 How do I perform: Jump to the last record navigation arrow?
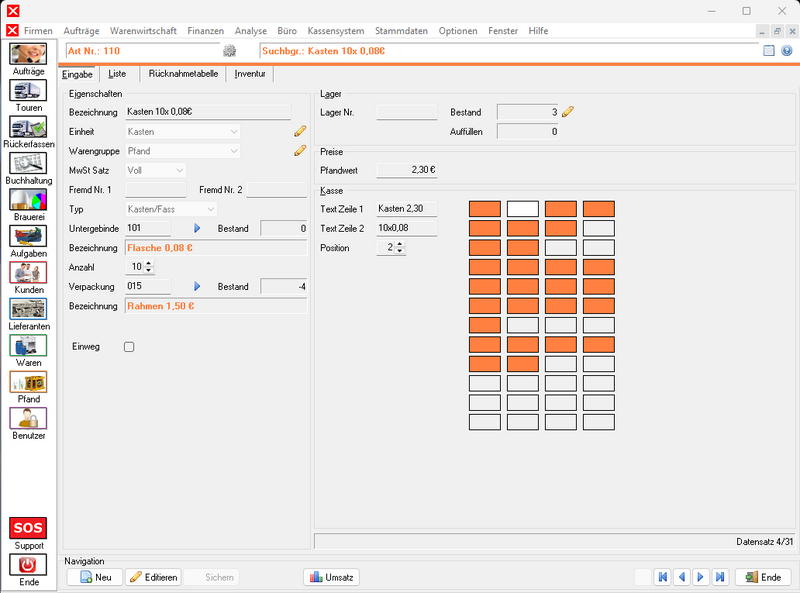pos(720,577)
